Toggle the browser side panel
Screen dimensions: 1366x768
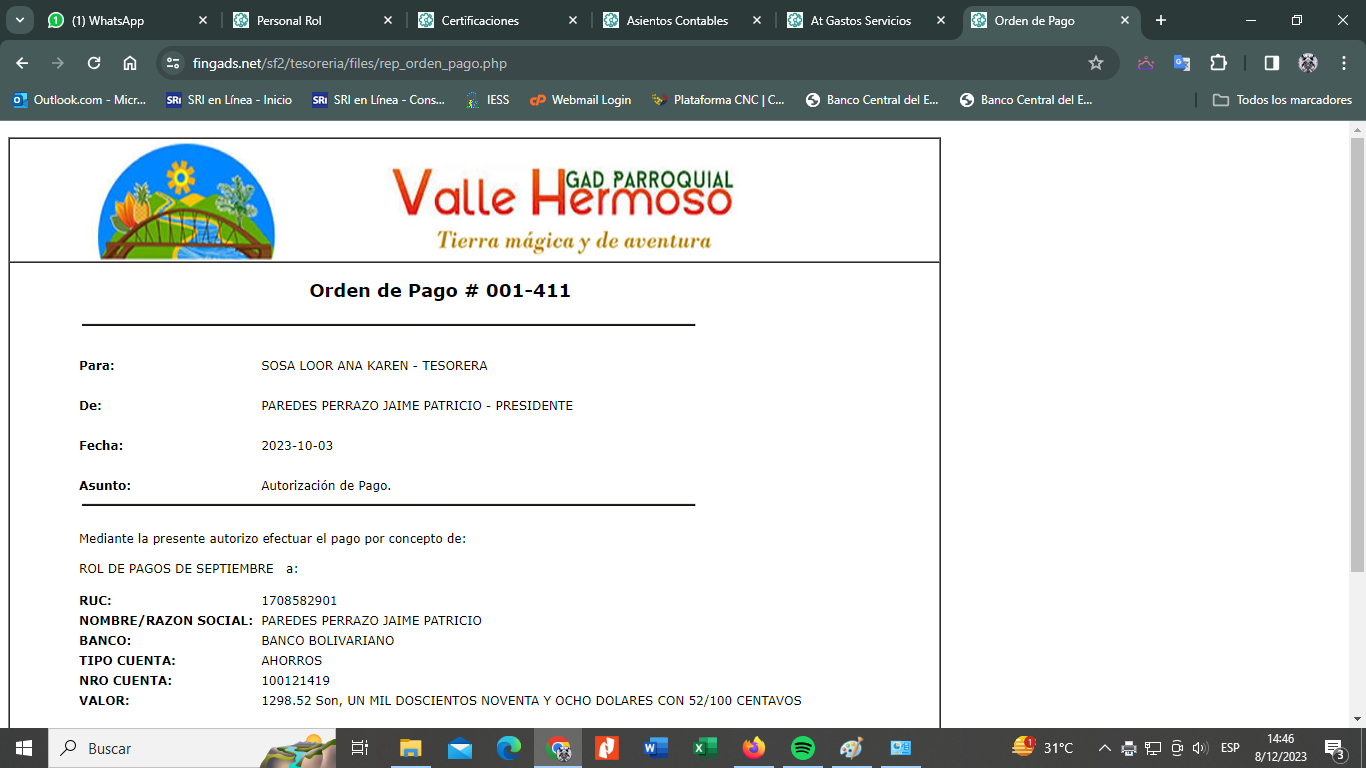[x=1271, y=63]
